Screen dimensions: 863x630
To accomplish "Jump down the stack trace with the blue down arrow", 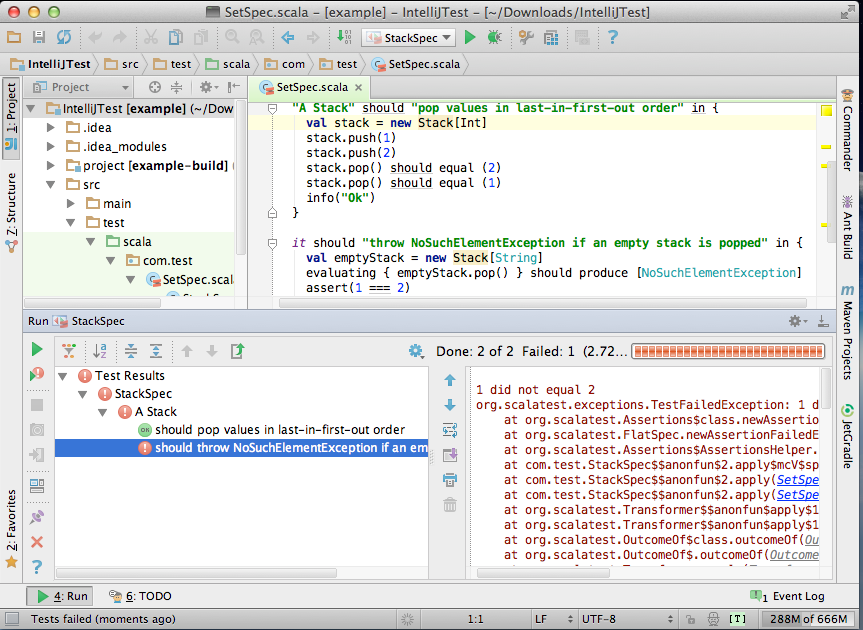I will [450, 405].
